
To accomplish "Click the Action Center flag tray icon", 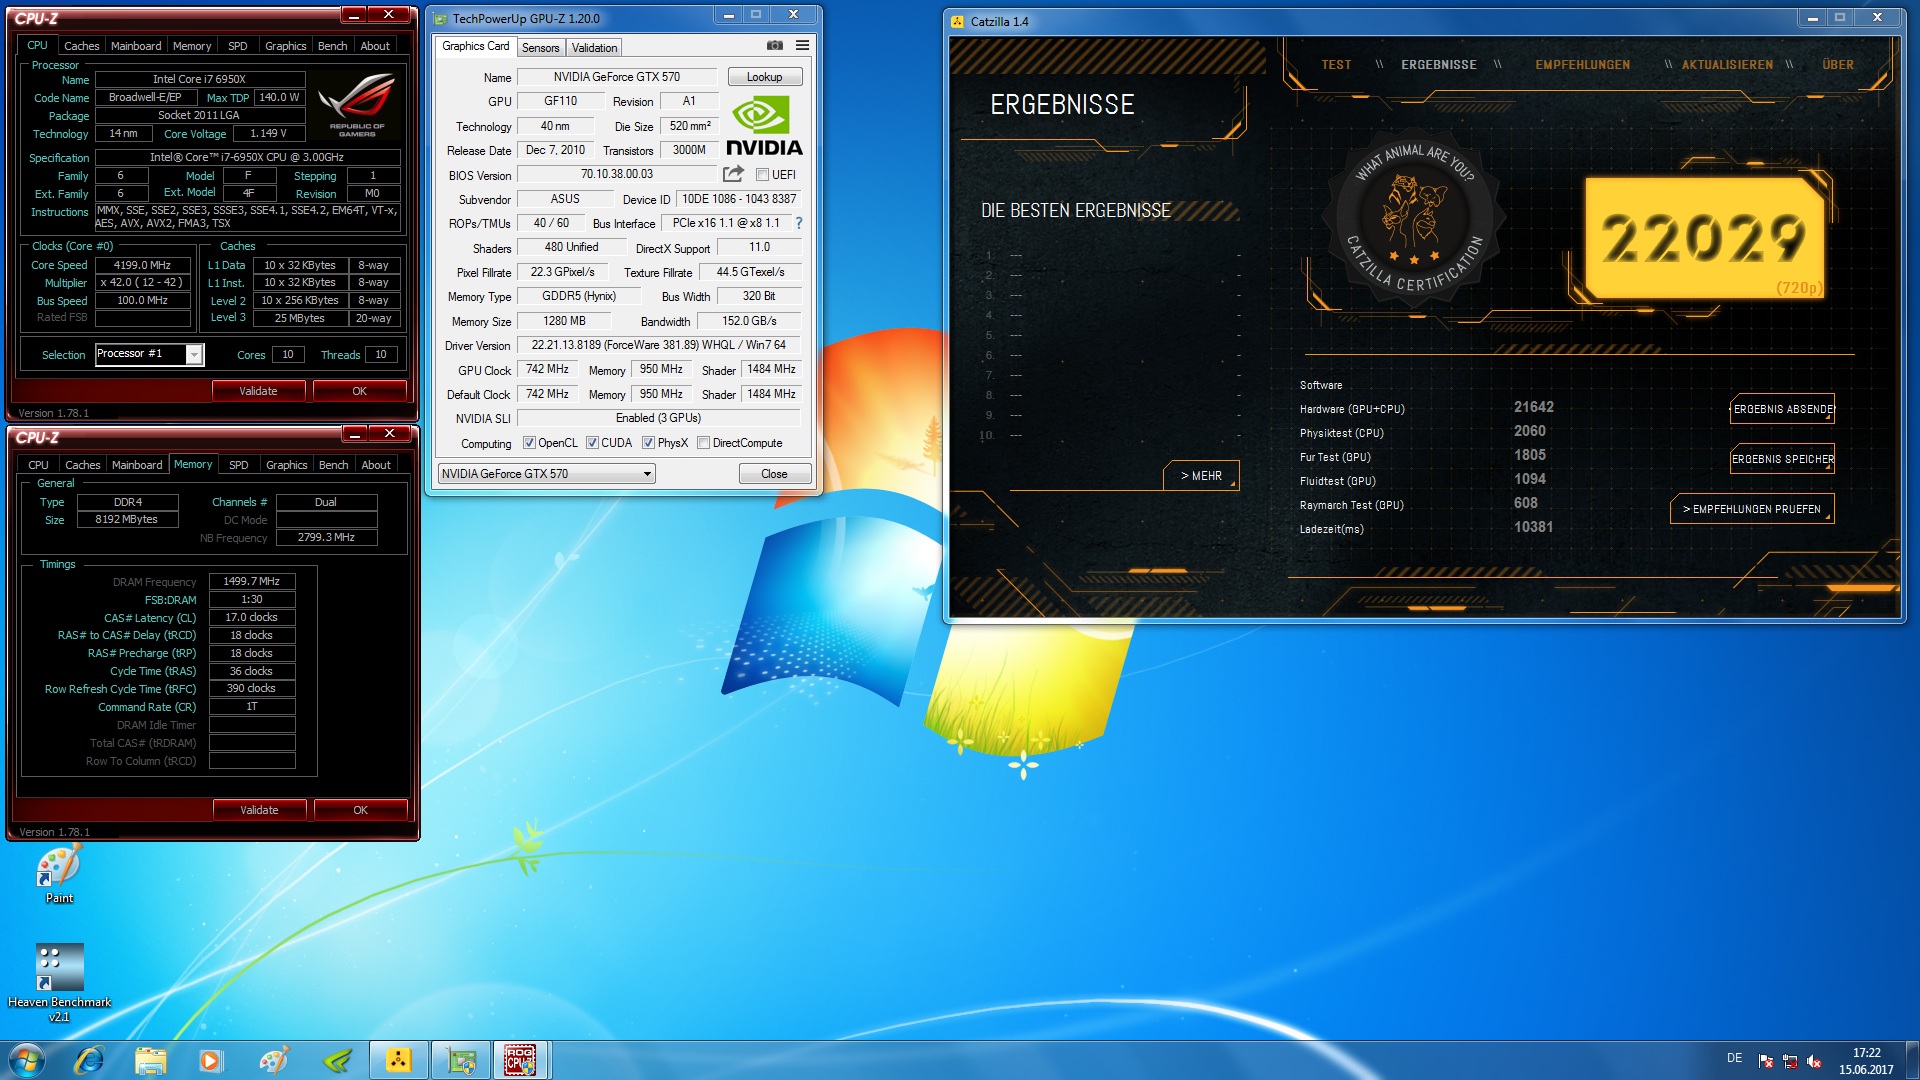I will tap(1766, 1060).
